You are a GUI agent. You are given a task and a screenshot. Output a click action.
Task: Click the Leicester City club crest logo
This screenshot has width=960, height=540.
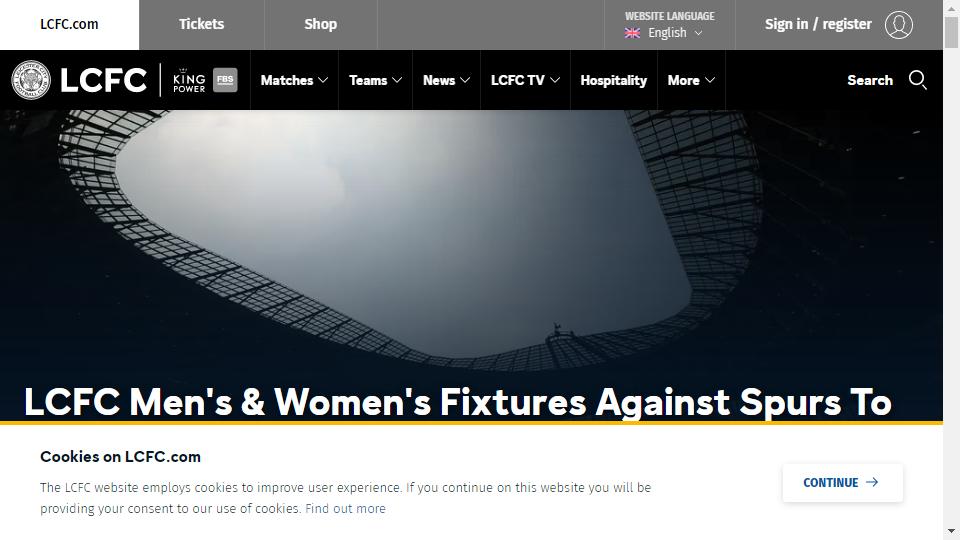[31, 80]
